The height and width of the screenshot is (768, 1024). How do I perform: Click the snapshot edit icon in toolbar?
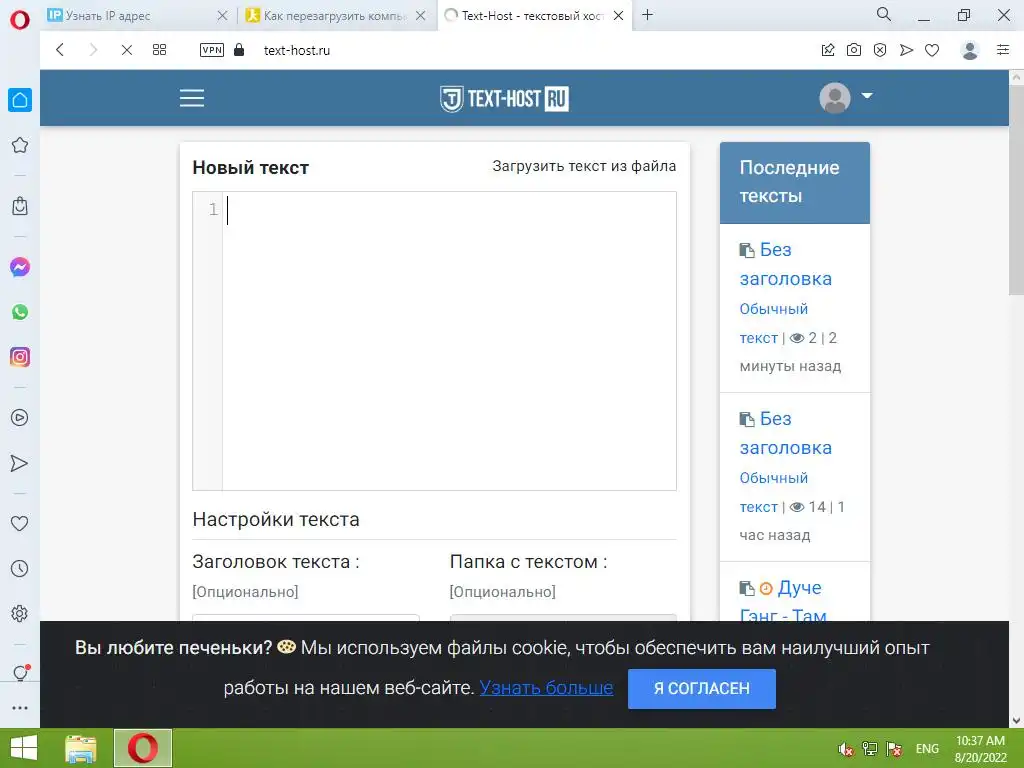point(828,50)
